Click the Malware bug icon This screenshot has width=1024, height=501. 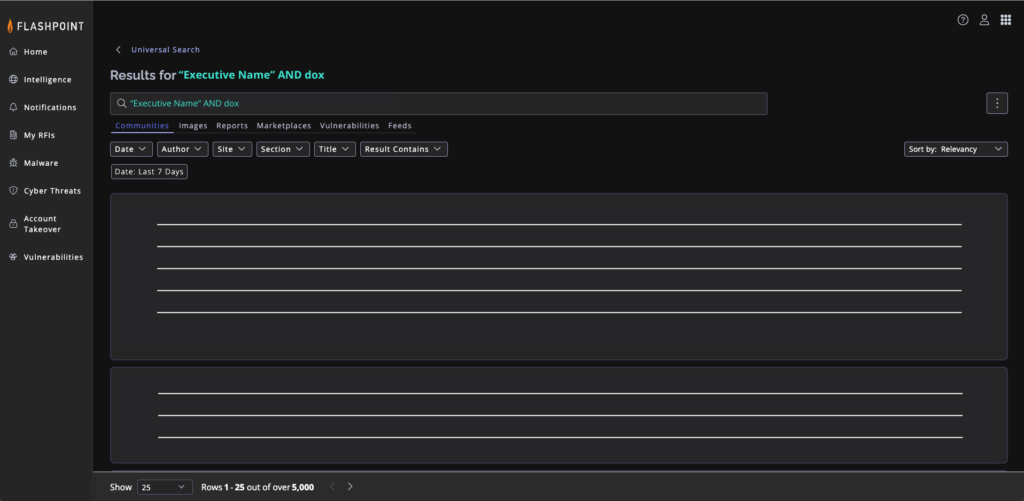(13, 163)
